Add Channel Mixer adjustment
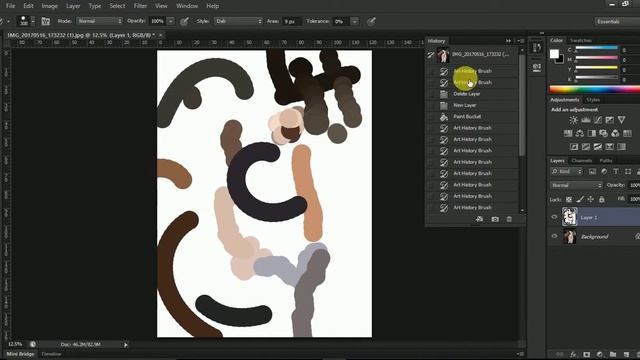The image size is (640, 360). [615, 133]
